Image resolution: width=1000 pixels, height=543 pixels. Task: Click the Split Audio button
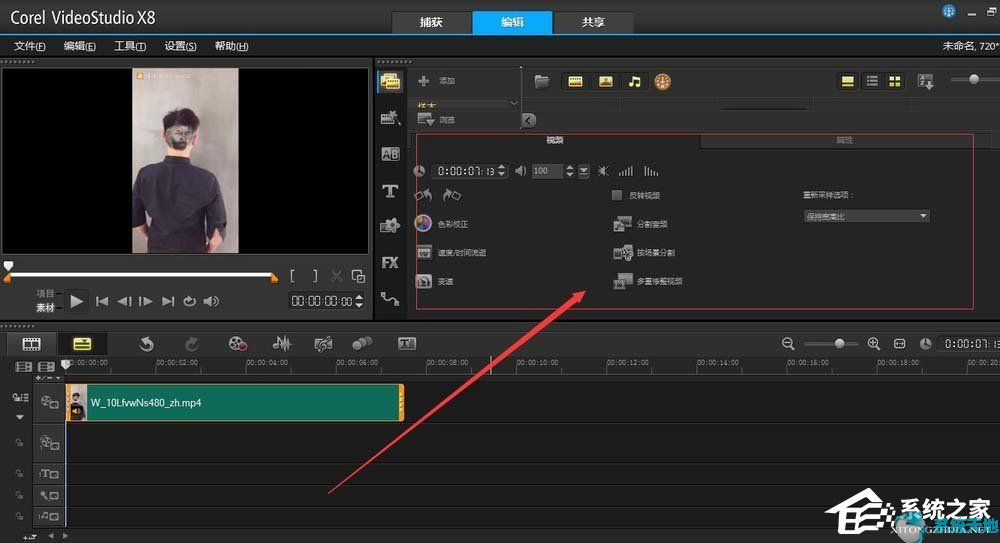coord(640,224)
